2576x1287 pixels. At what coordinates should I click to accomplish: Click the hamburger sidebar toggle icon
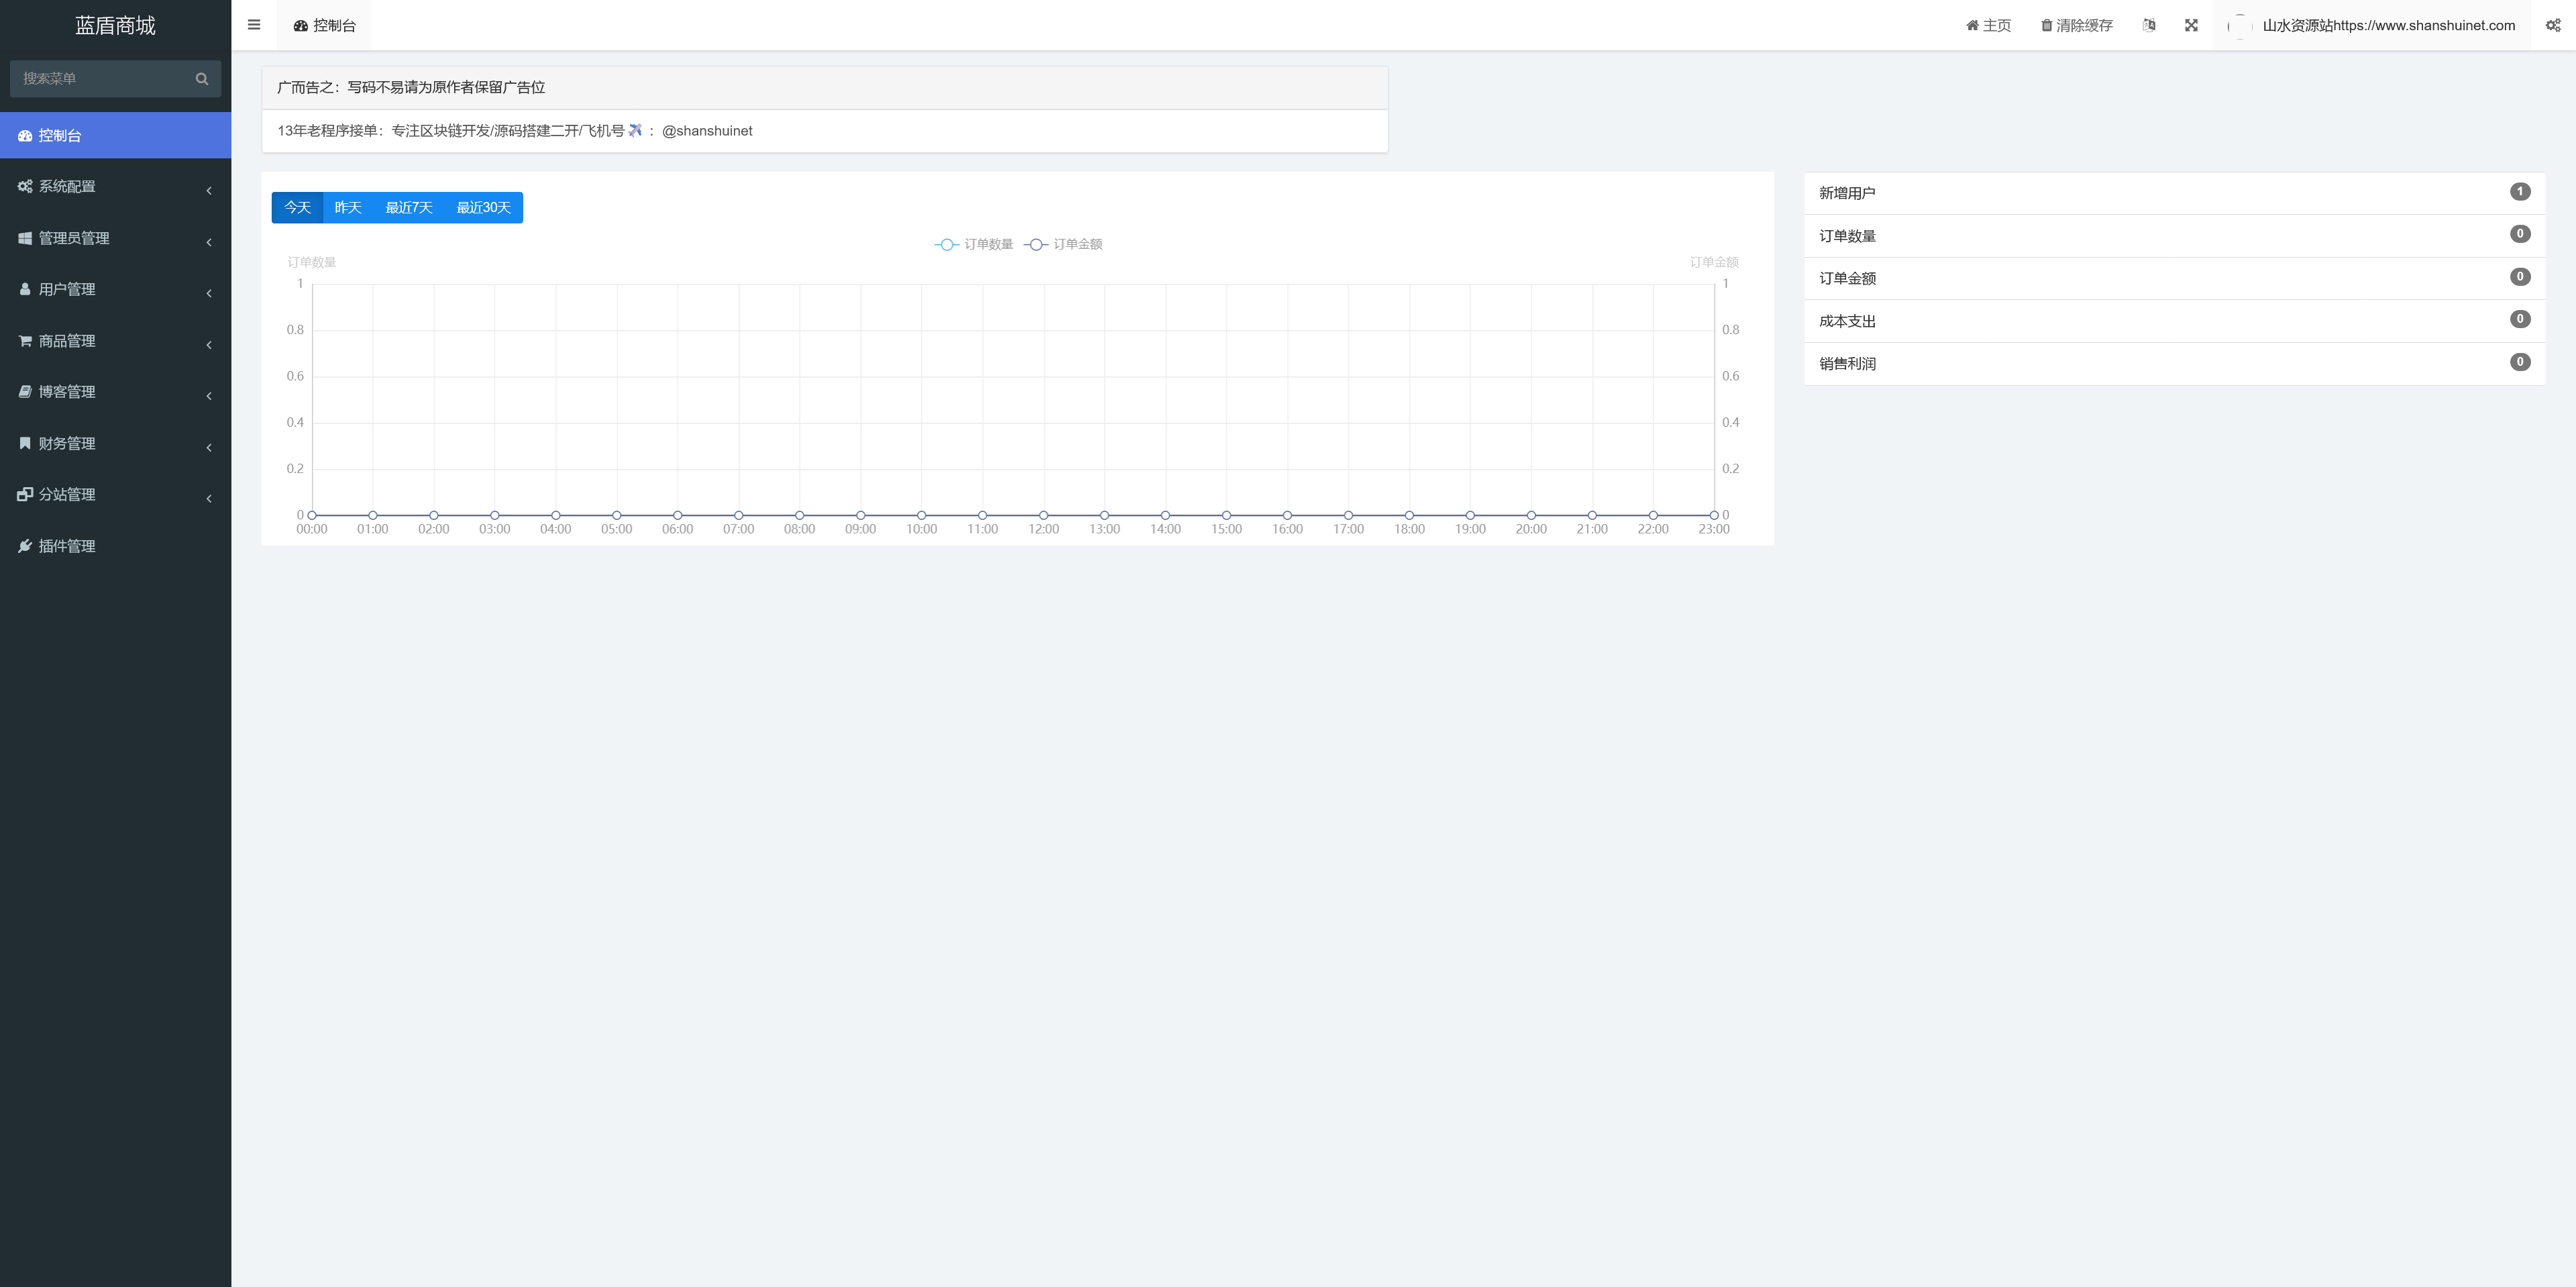tap(254, 25)
